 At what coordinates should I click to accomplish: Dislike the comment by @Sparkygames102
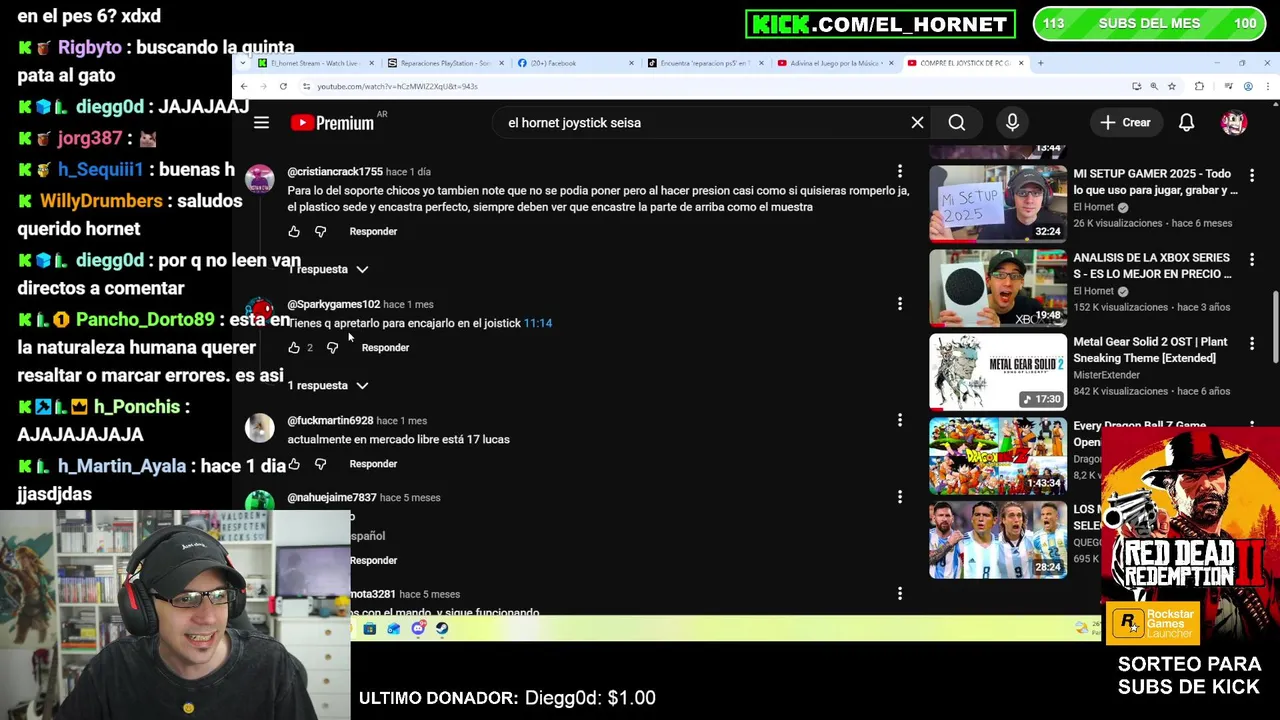tap(332, 347)
